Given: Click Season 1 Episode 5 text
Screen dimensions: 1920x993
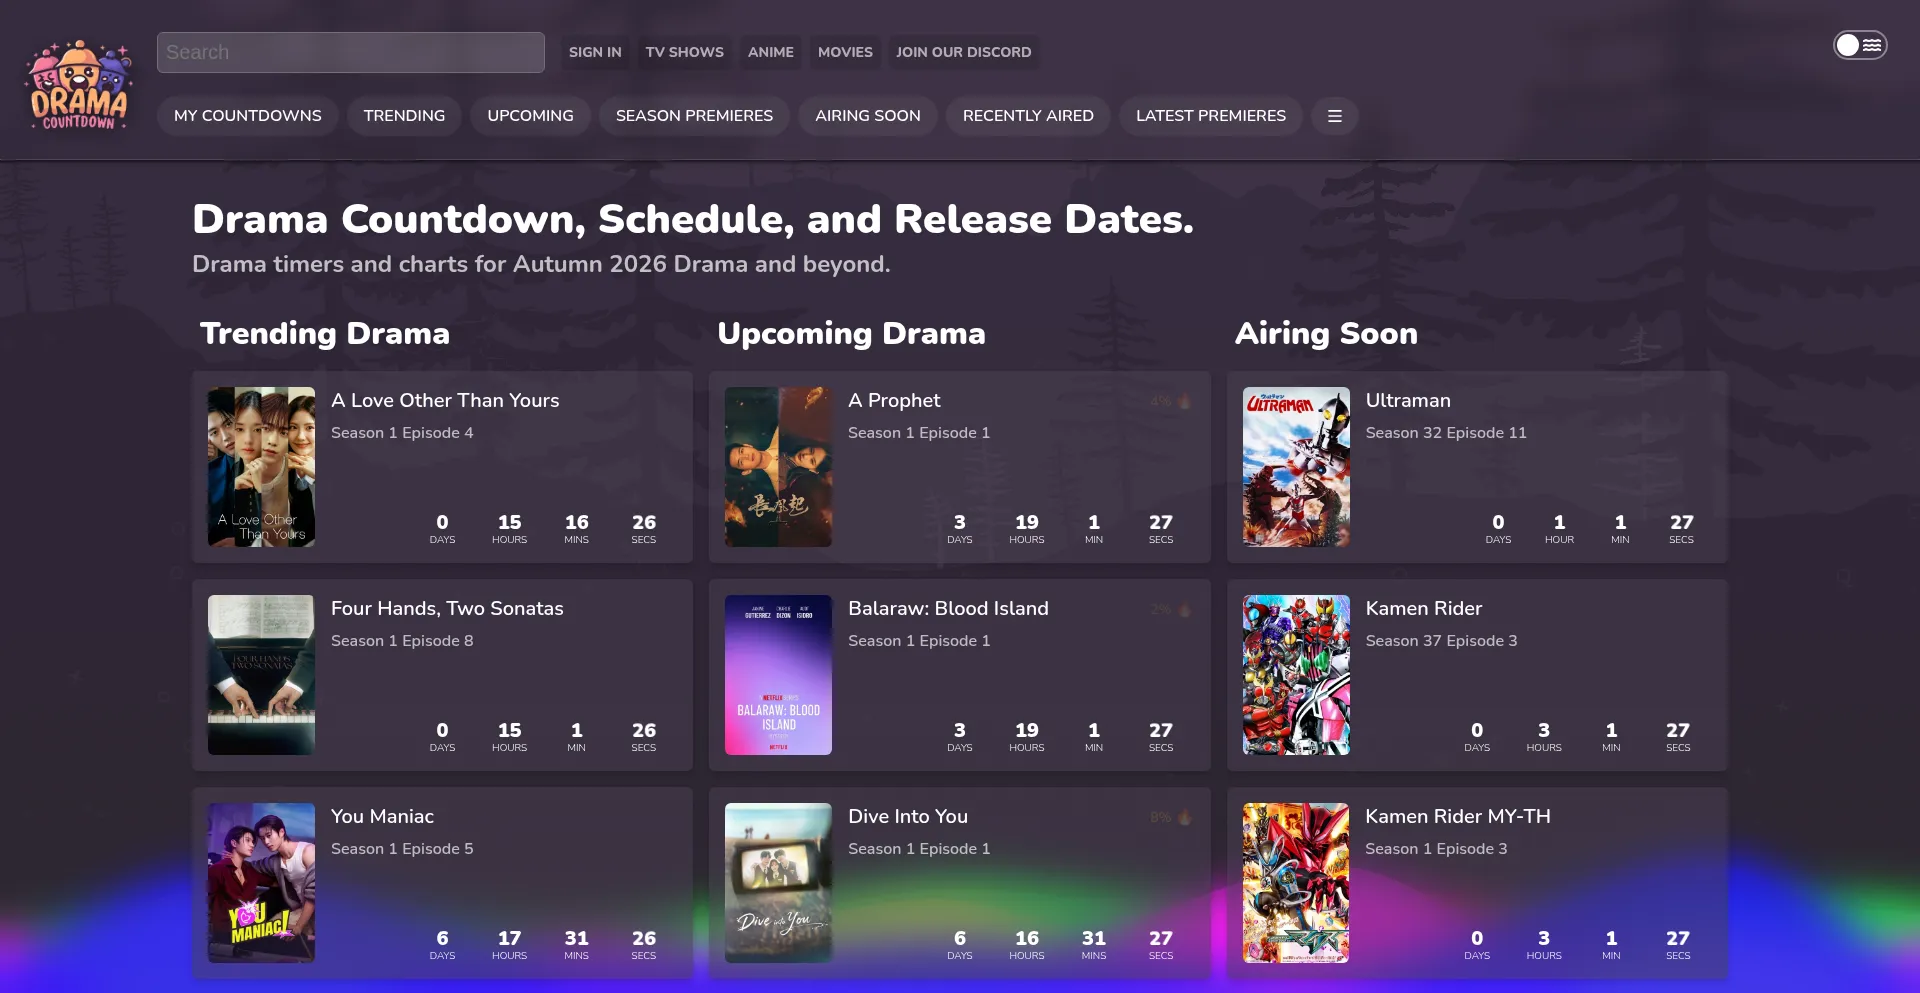Looking at the screenshot, I should point(402,849).
